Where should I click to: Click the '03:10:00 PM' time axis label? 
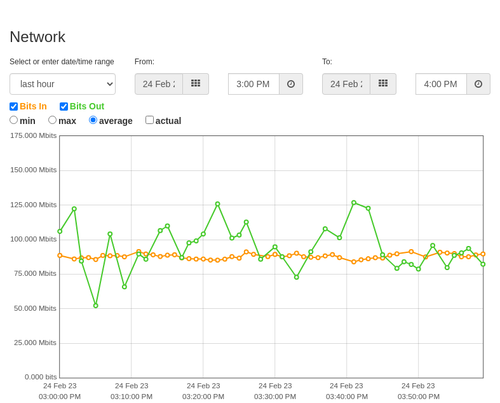(x=131, y=397)
